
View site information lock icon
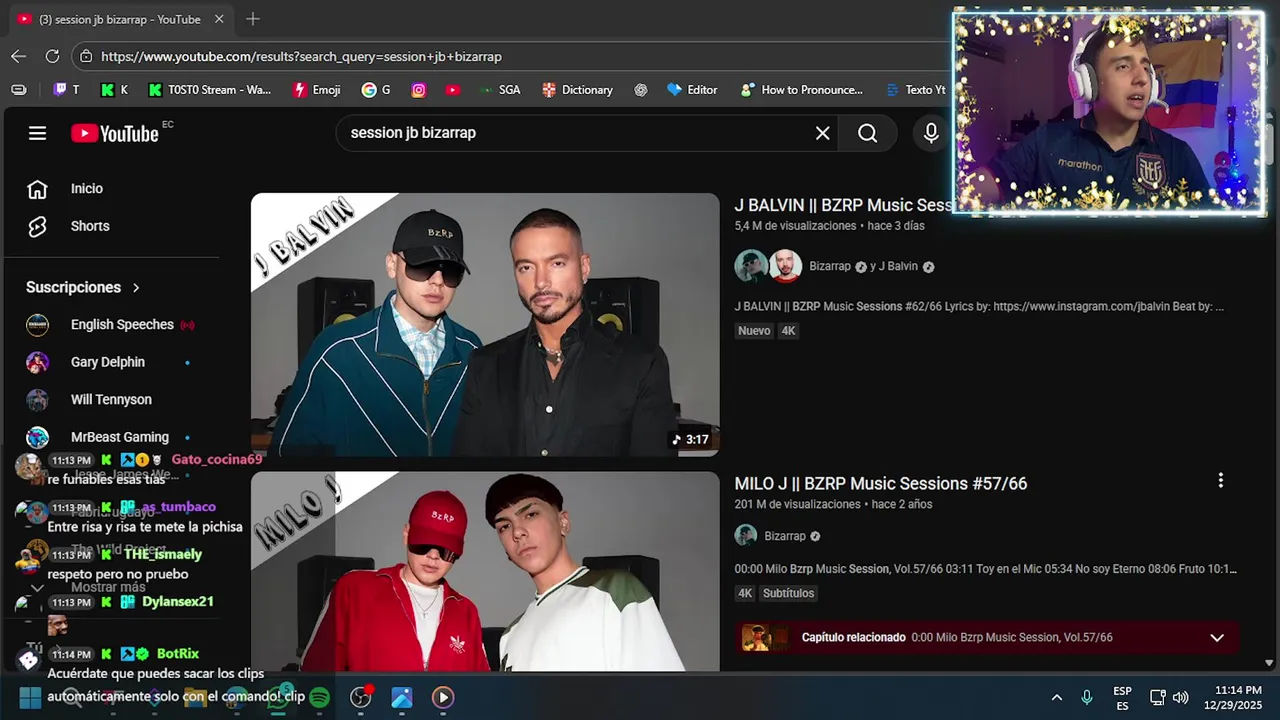pos(86,57)
